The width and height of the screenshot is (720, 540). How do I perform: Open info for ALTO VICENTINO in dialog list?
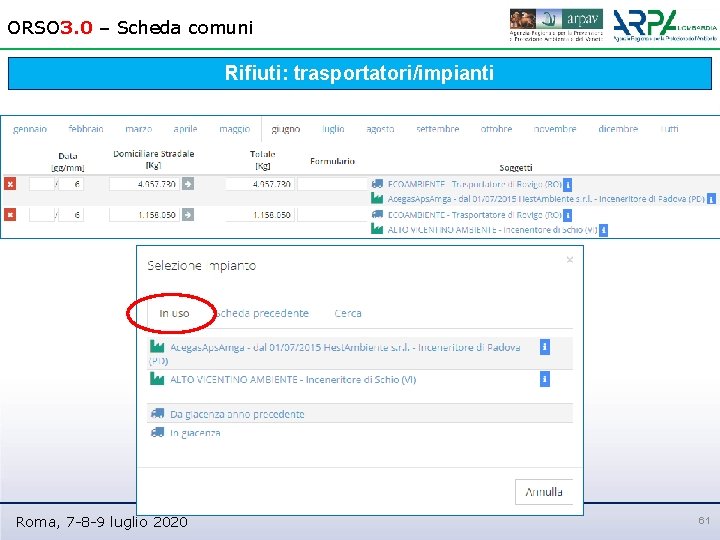(x=545, y=379)
